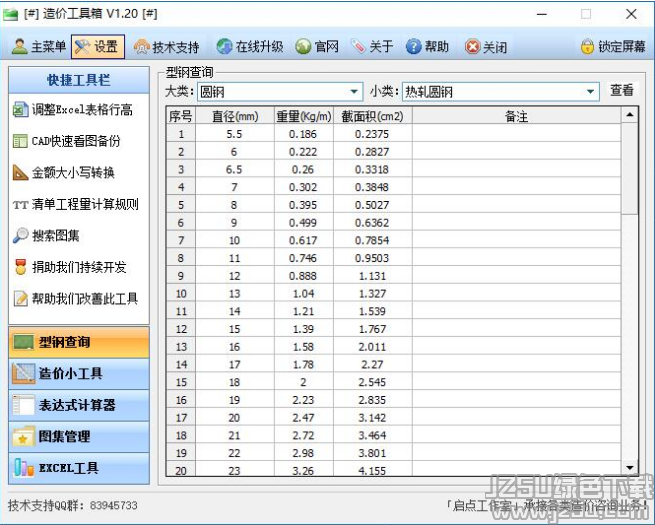The height and width of the screenshot is (525, 655).
Task: Select weight cell 2.72
Action: 304,436
